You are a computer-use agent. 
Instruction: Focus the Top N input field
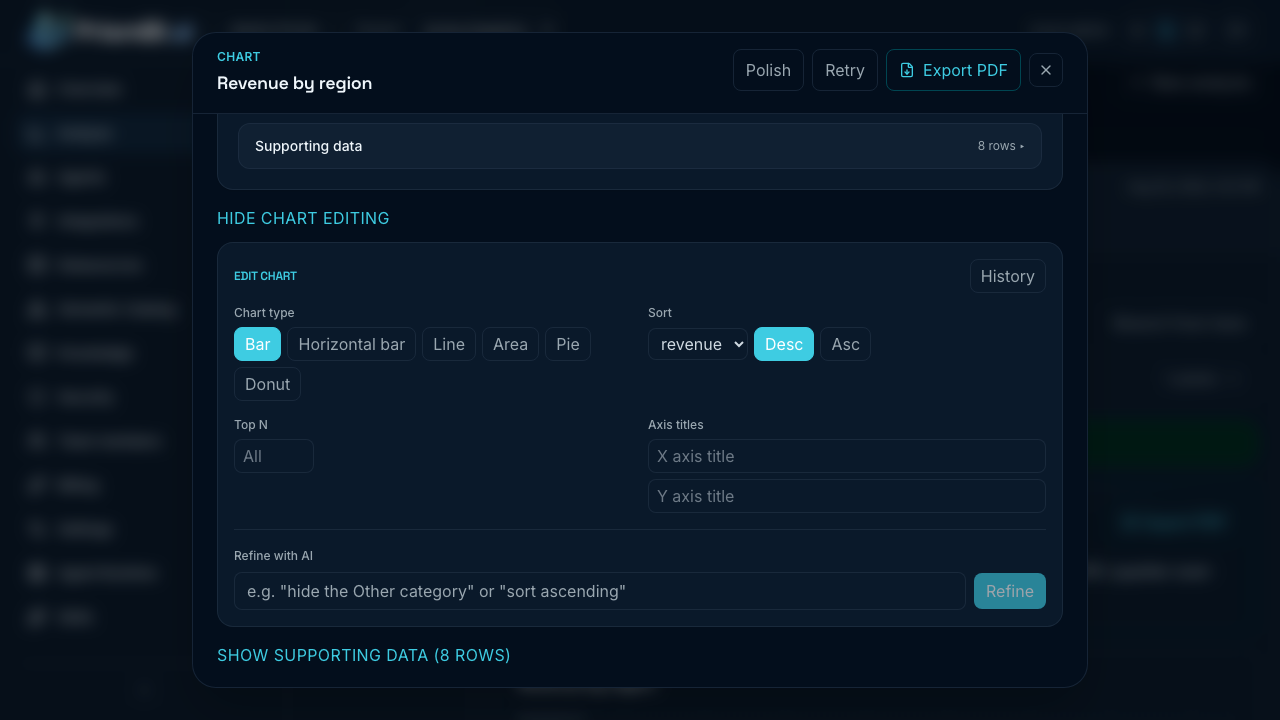pos(274,456)
